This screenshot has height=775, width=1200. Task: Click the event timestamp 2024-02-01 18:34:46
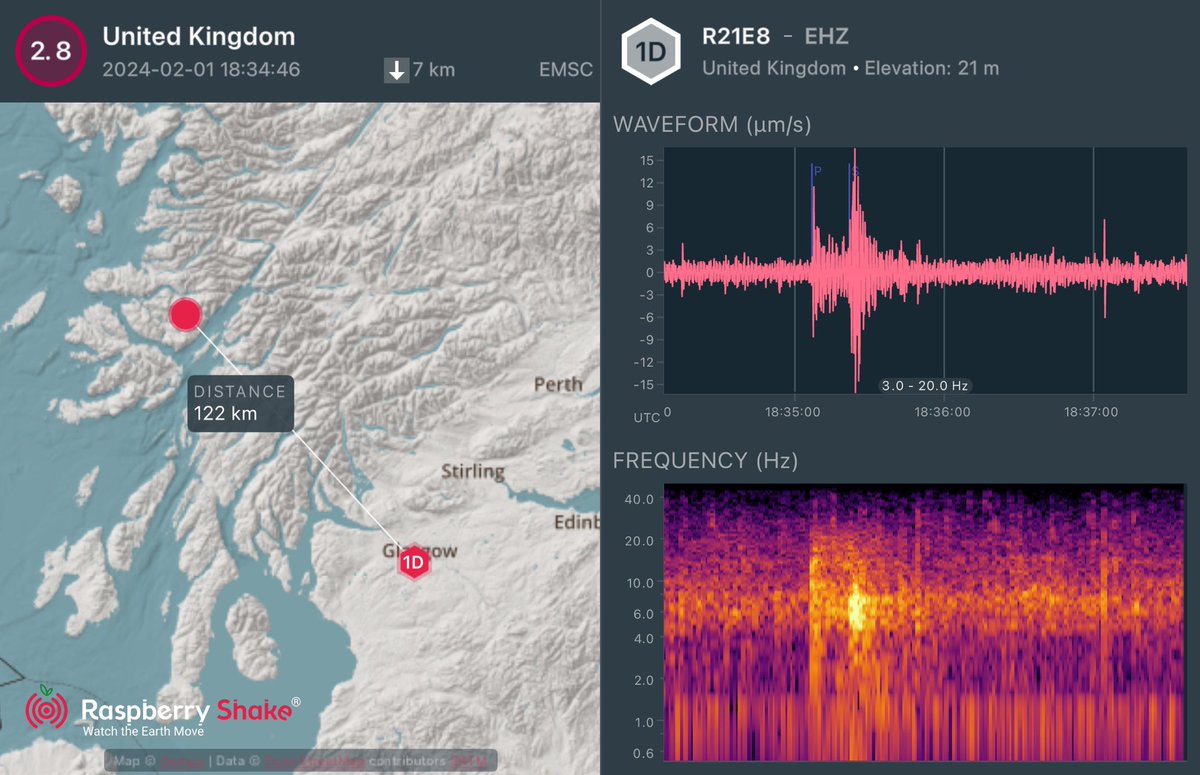click(x=201, y=70)
